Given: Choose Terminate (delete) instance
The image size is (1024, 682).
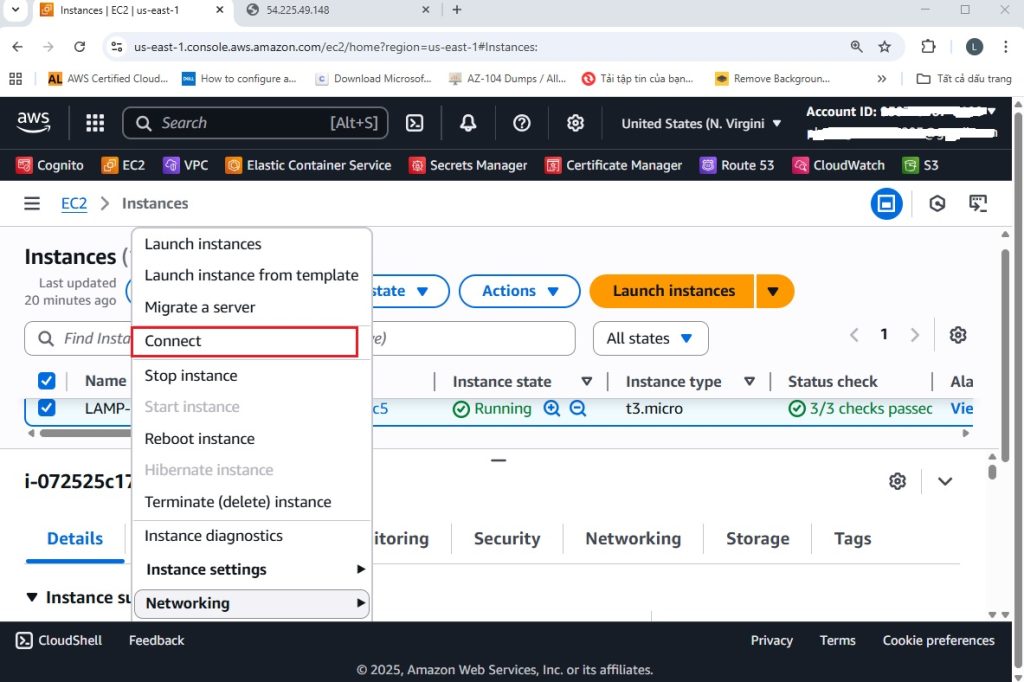Looking at the screenshot, I should coord(238,502).
